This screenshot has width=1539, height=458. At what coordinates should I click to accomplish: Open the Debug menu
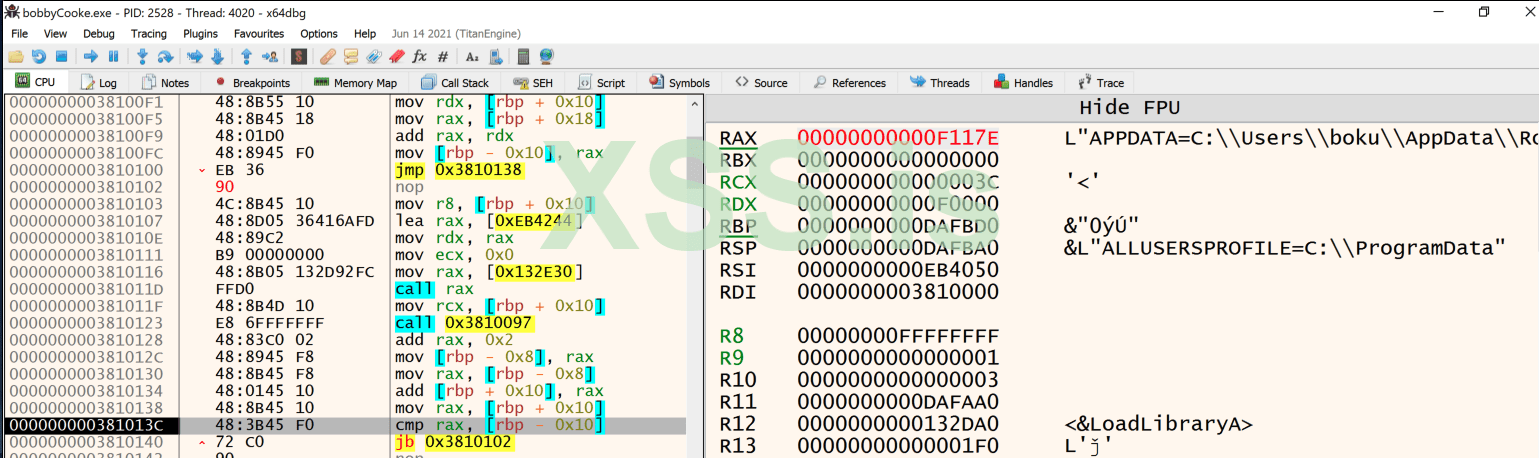(99, 33)
